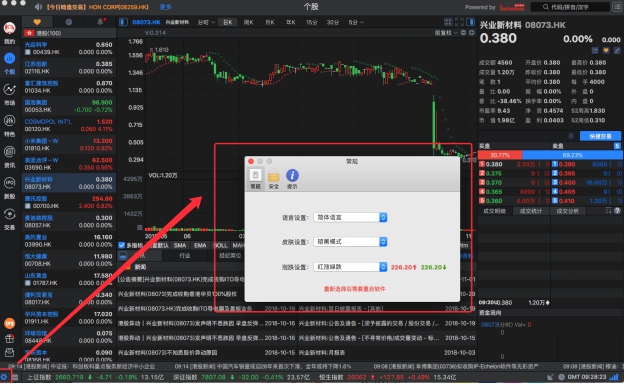The height and width of the screenshot is (384, 624).
Task: Open the 5分 timeframe dropdown
Action: (x=356, y=22)
